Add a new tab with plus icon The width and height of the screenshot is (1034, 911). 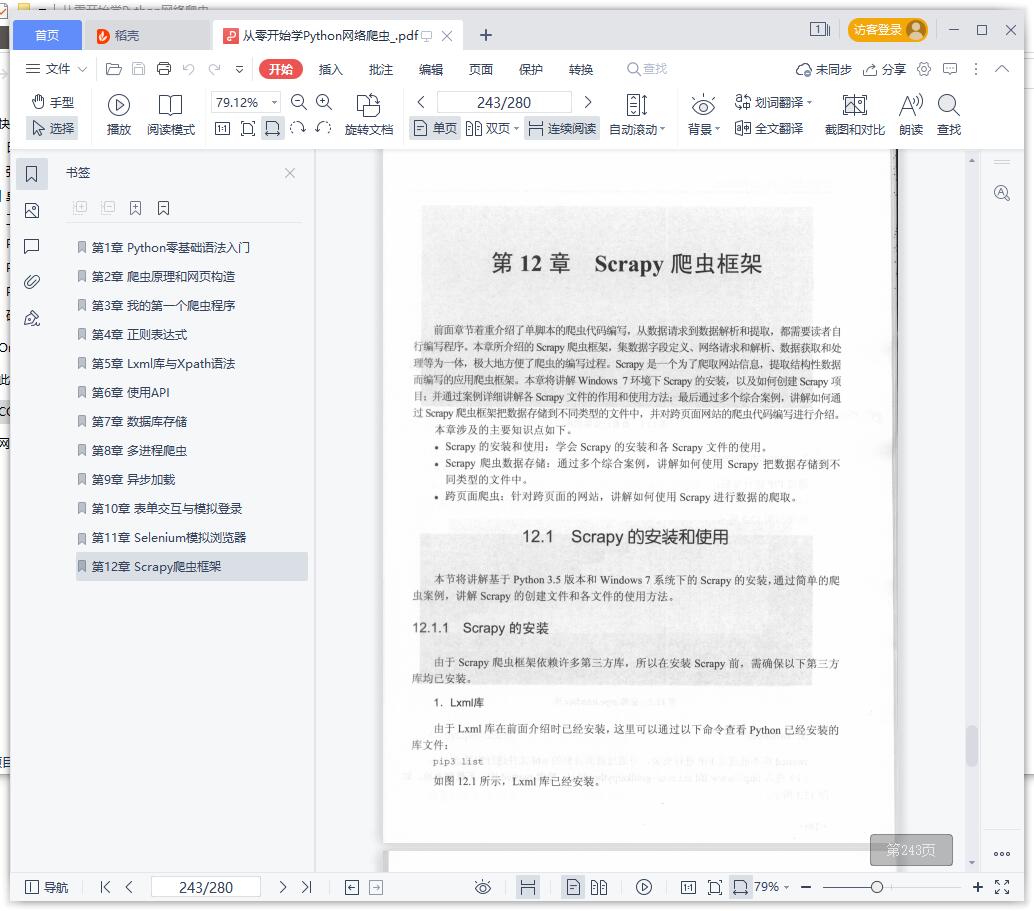point(485,35)
